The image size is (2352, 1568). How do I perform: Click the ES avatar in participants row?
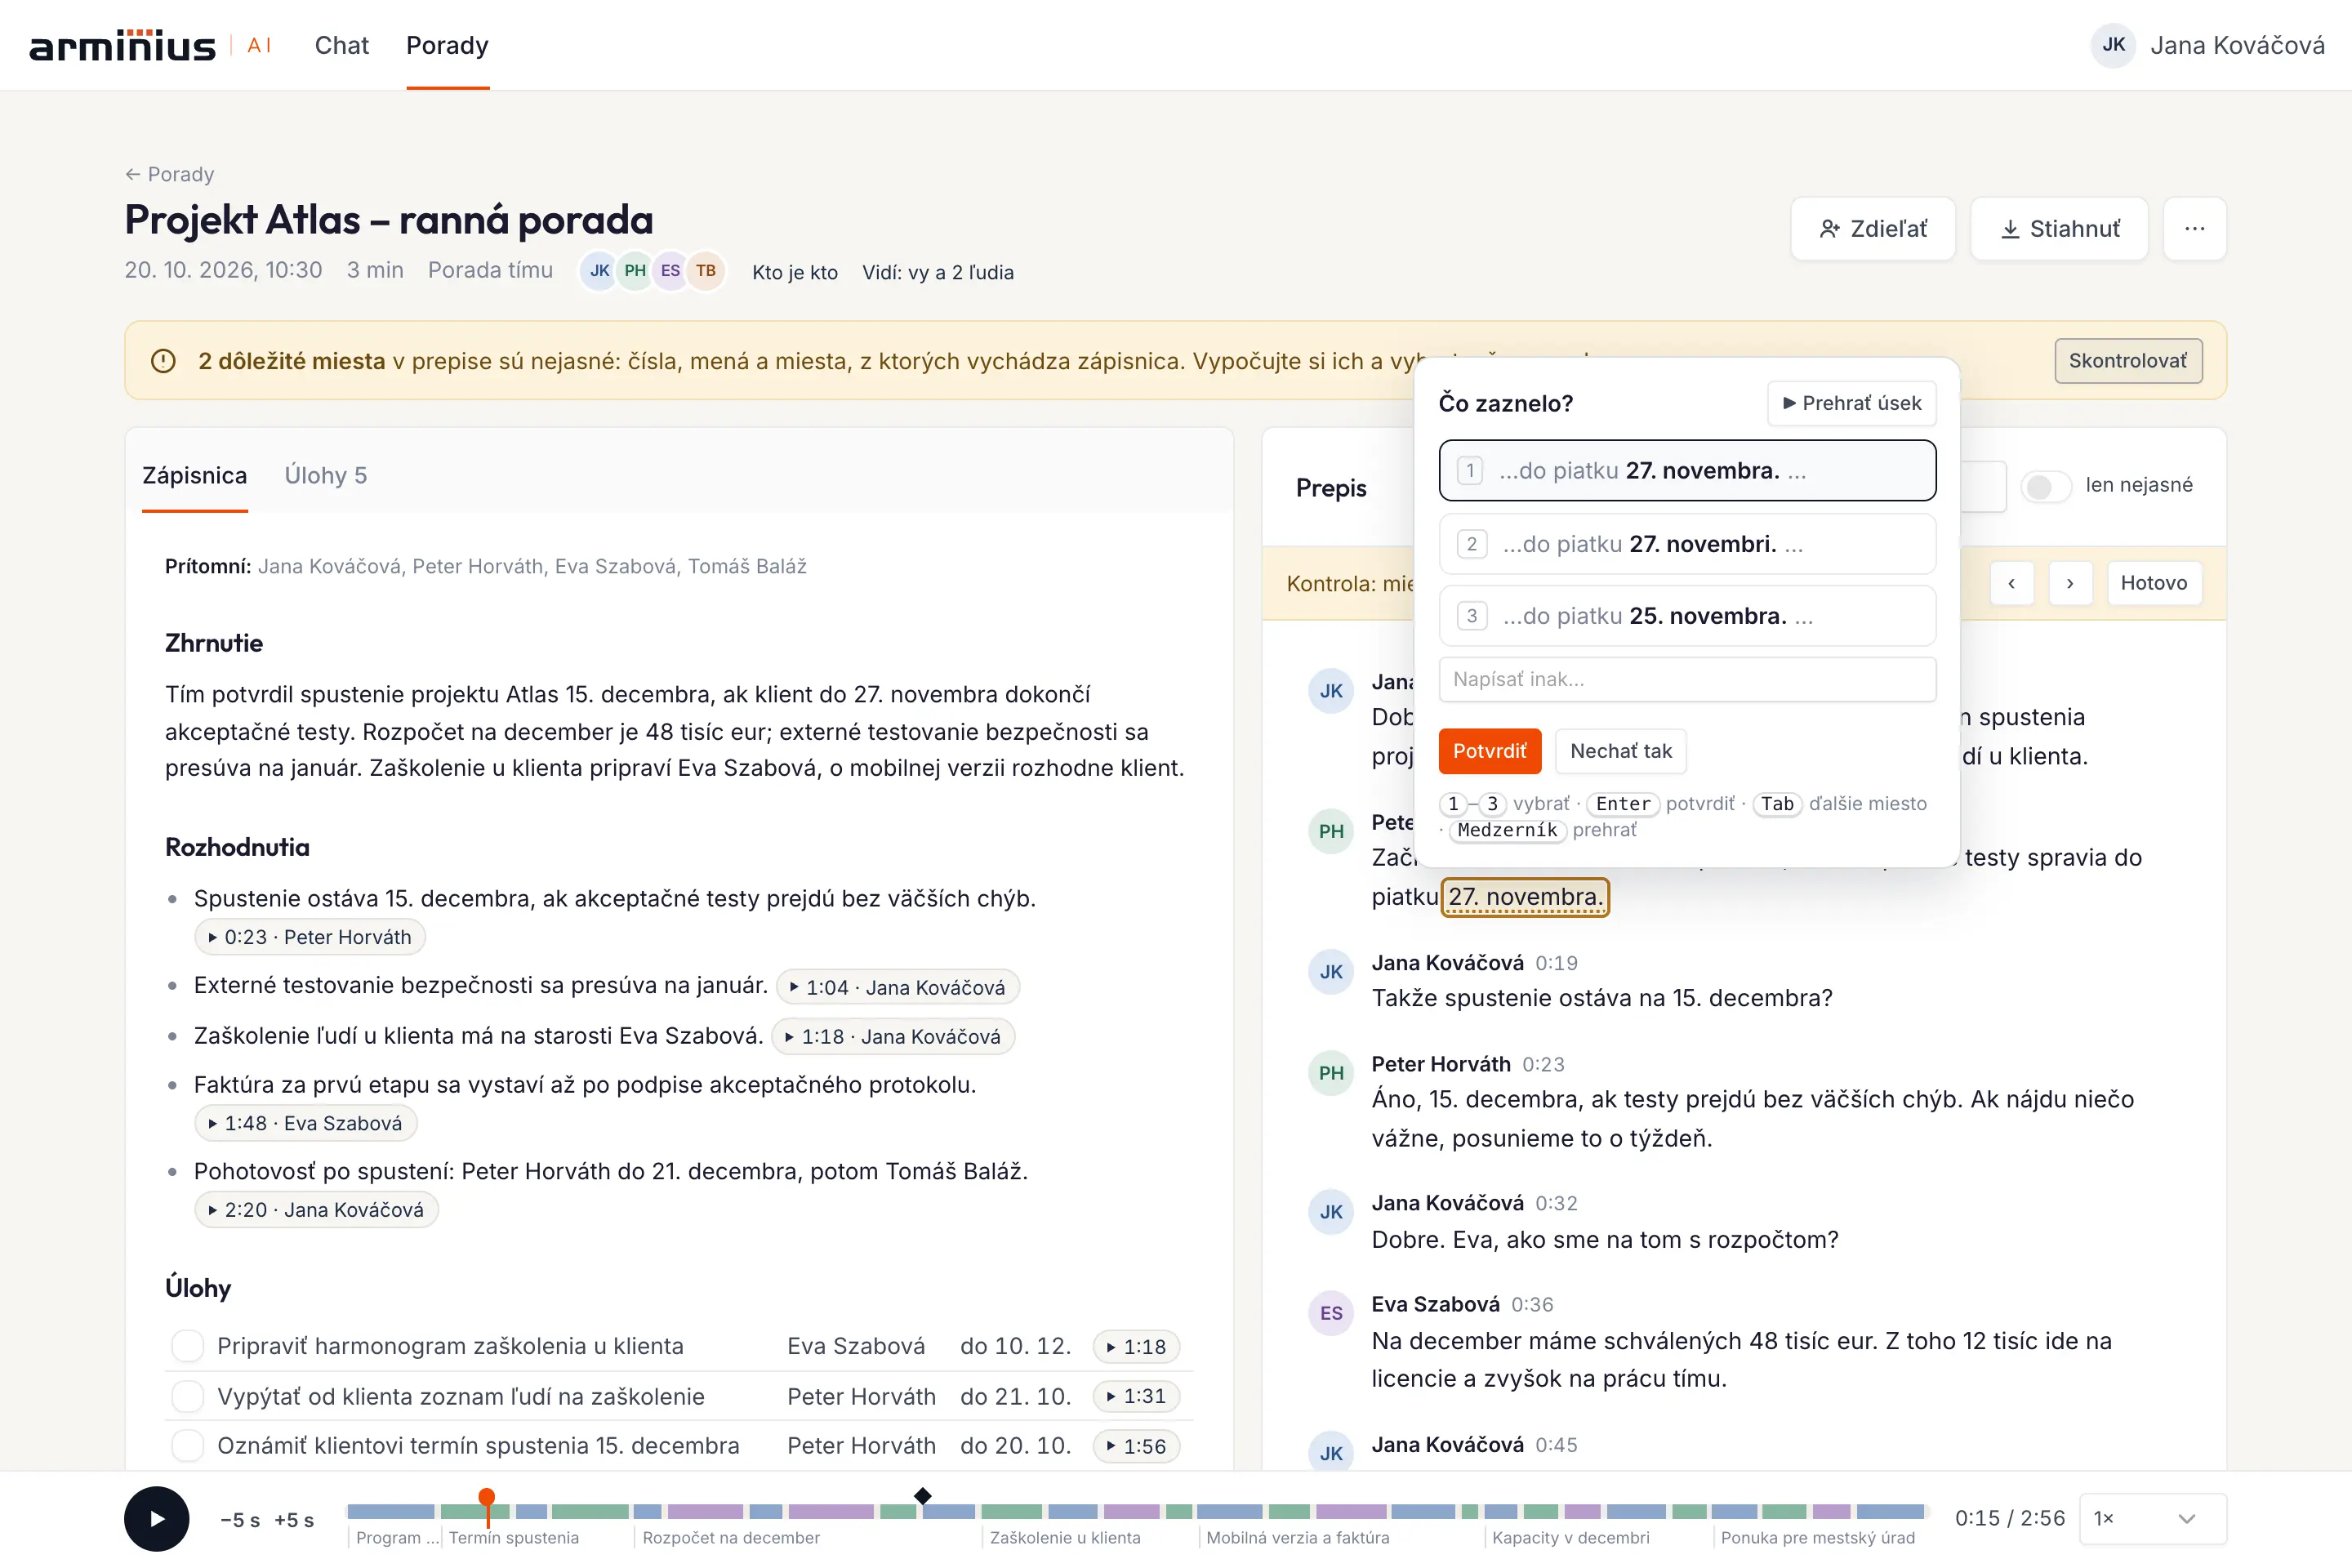click(x=670, y=271)
